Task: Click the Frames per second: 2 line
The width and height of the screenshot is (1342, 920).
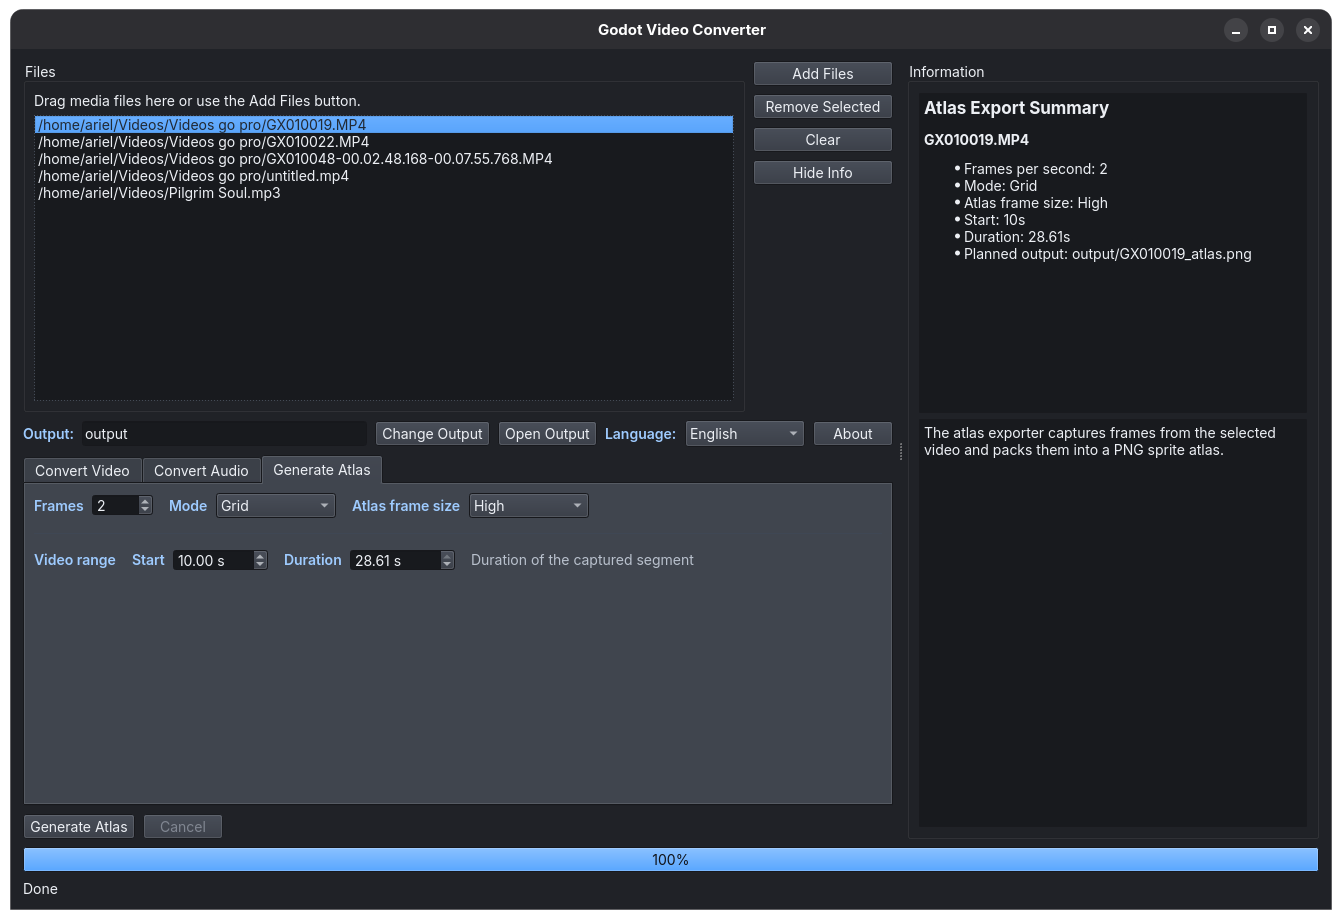Action: (x=1035, y=169)
